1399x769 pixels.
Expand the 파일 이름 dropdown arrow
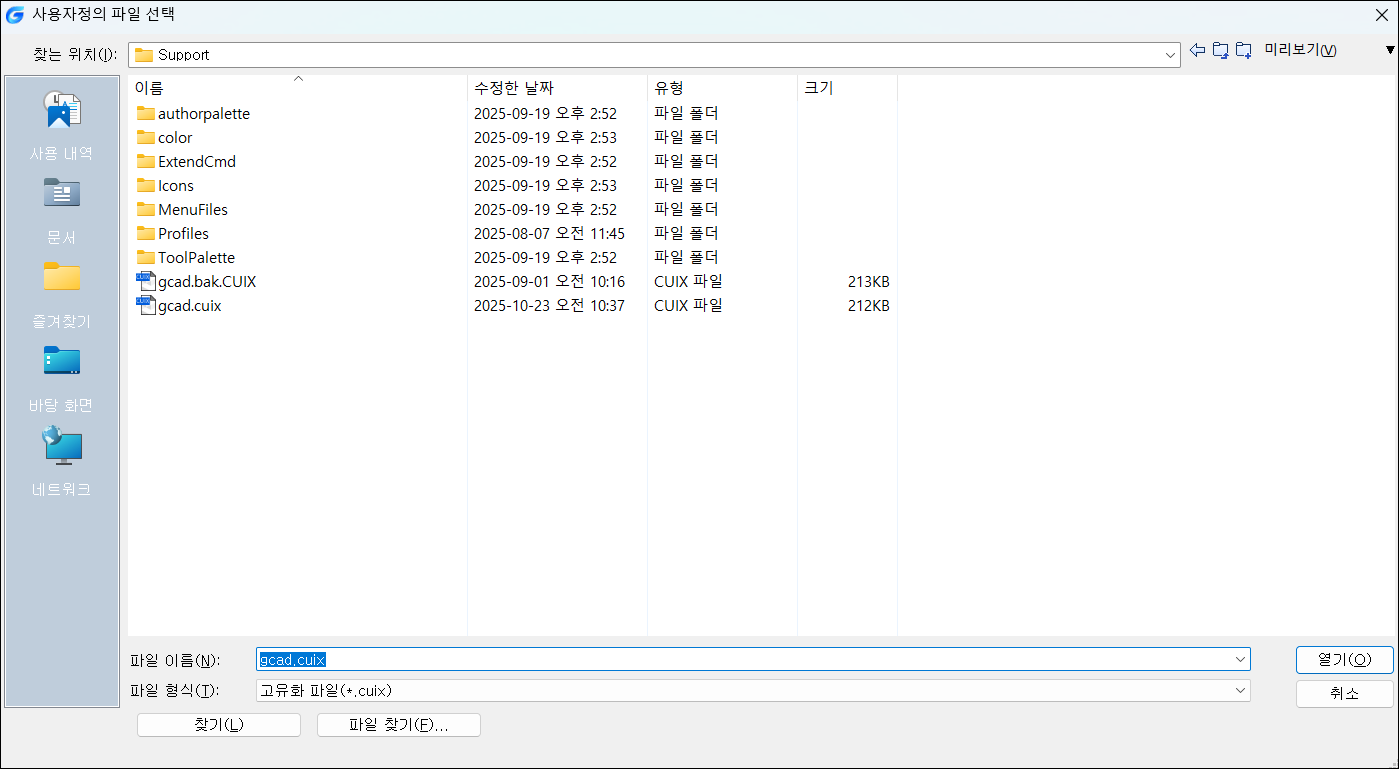1240,660
